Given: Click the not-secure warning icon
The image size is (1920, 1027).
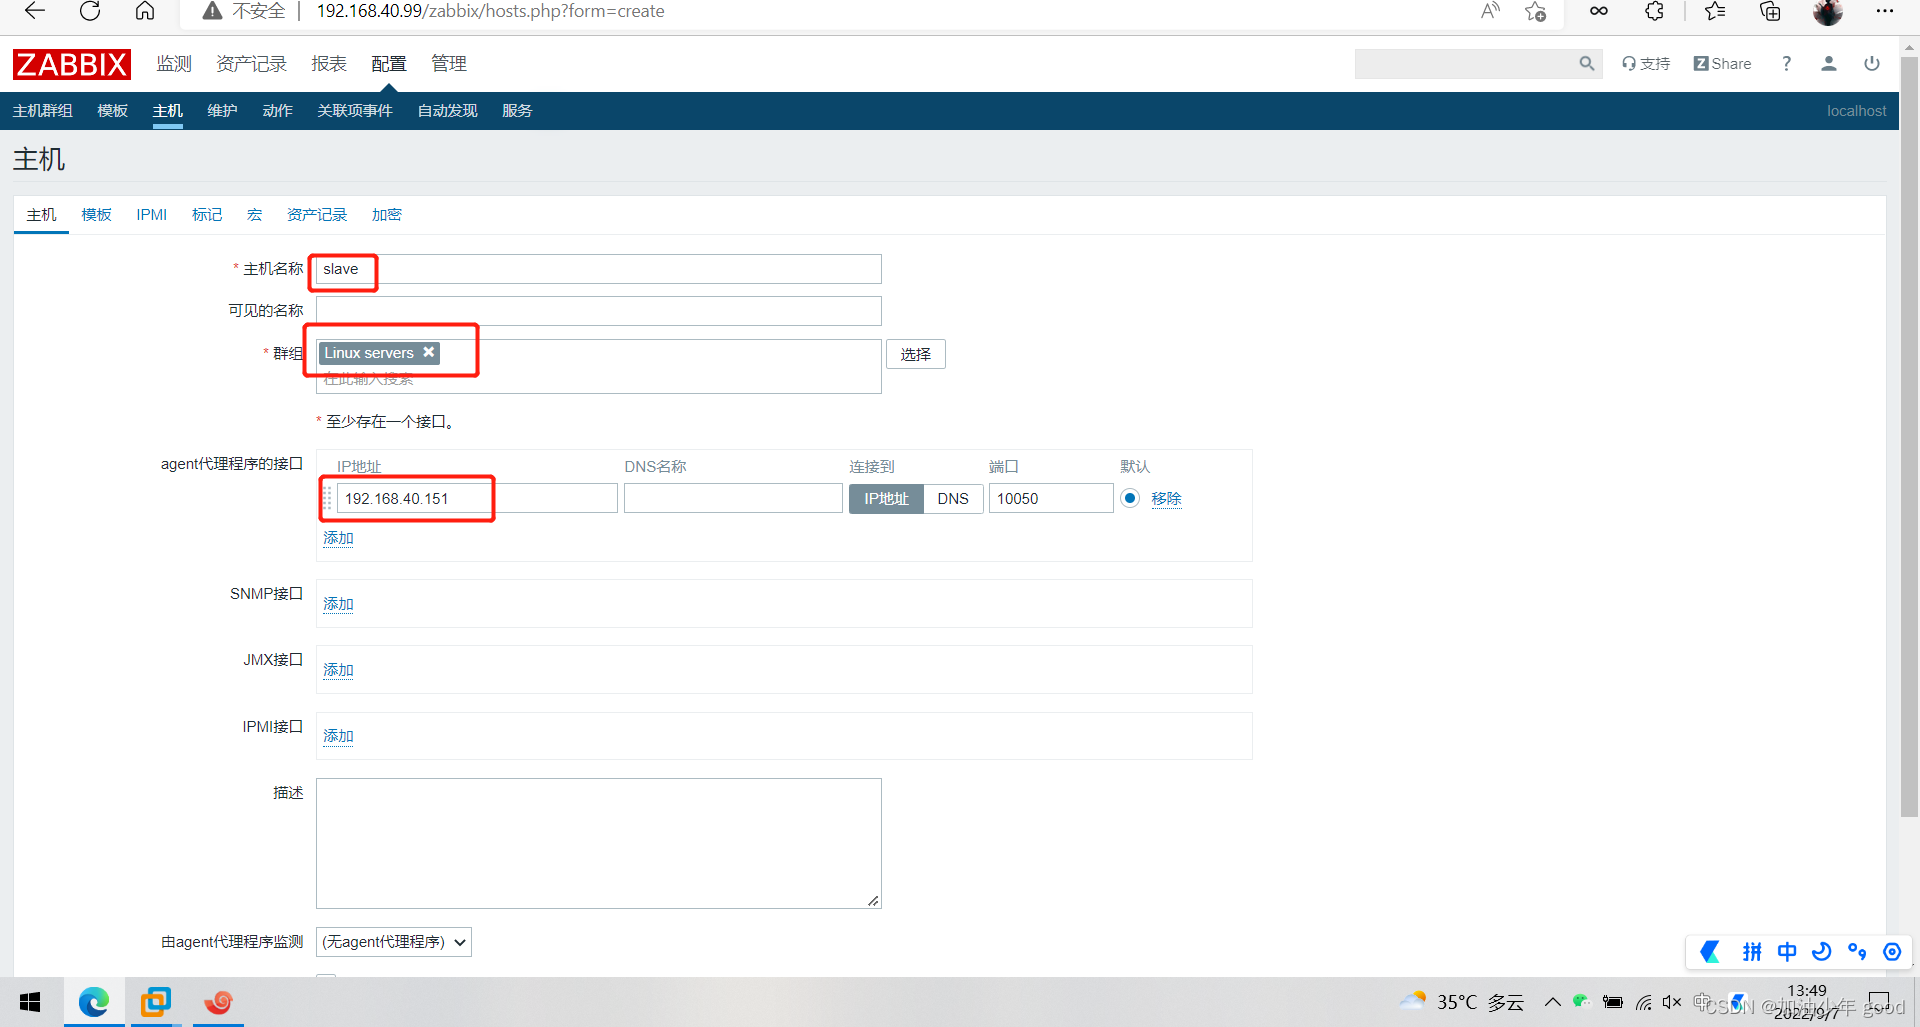Looking at the screenshot, I should tap(212, 11).
